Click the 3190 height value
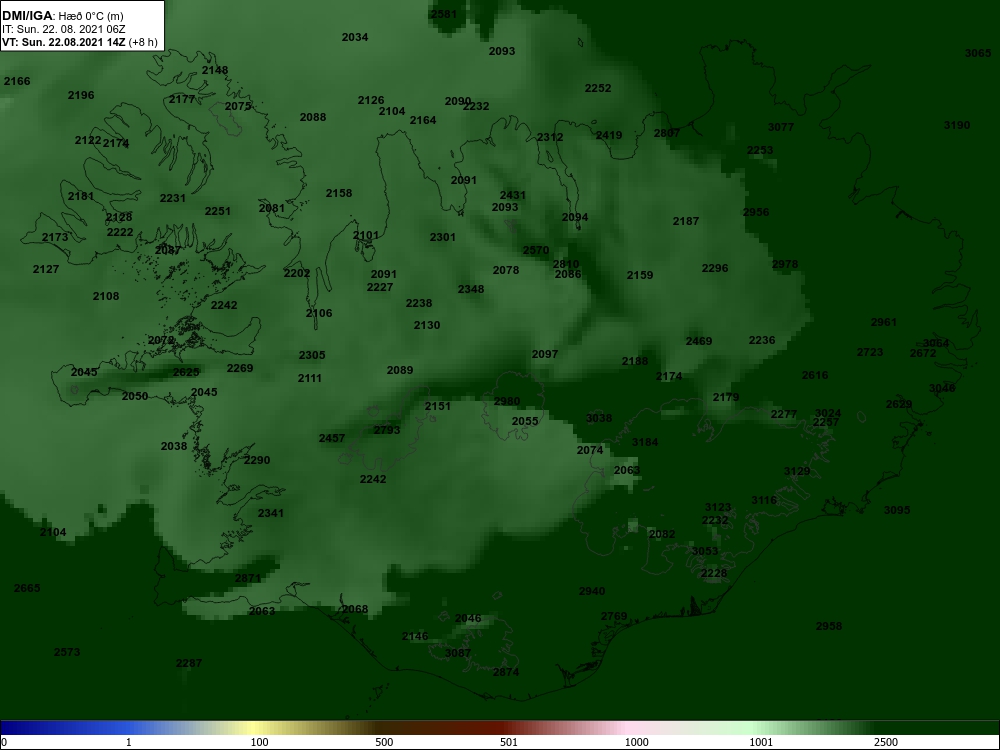Image resolution: width=1000 pixels, height=750 pixels. click(x=957, y=125)
